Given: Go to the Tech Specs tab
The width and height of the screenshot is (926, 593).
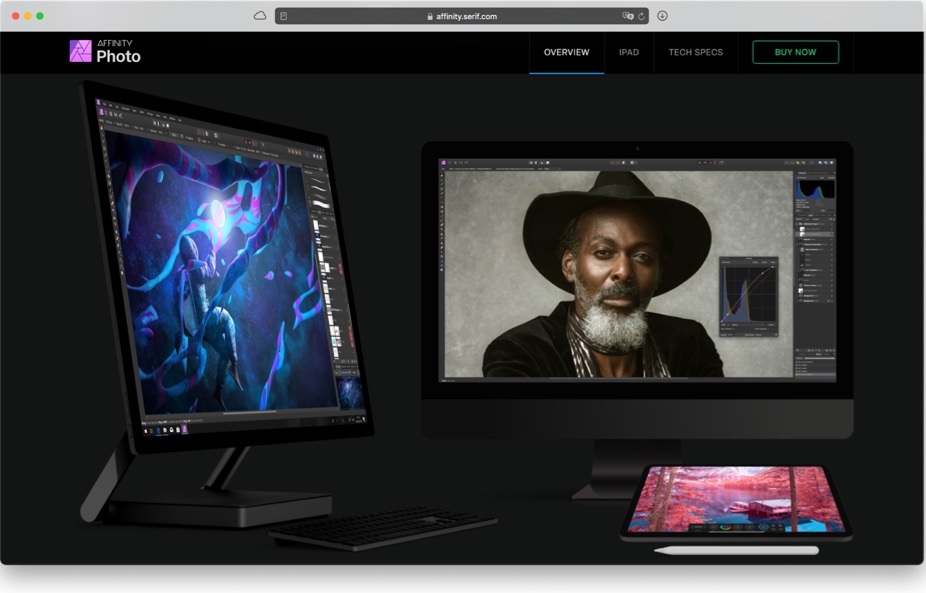Looking at the screenshot, I should pos(695,52).
